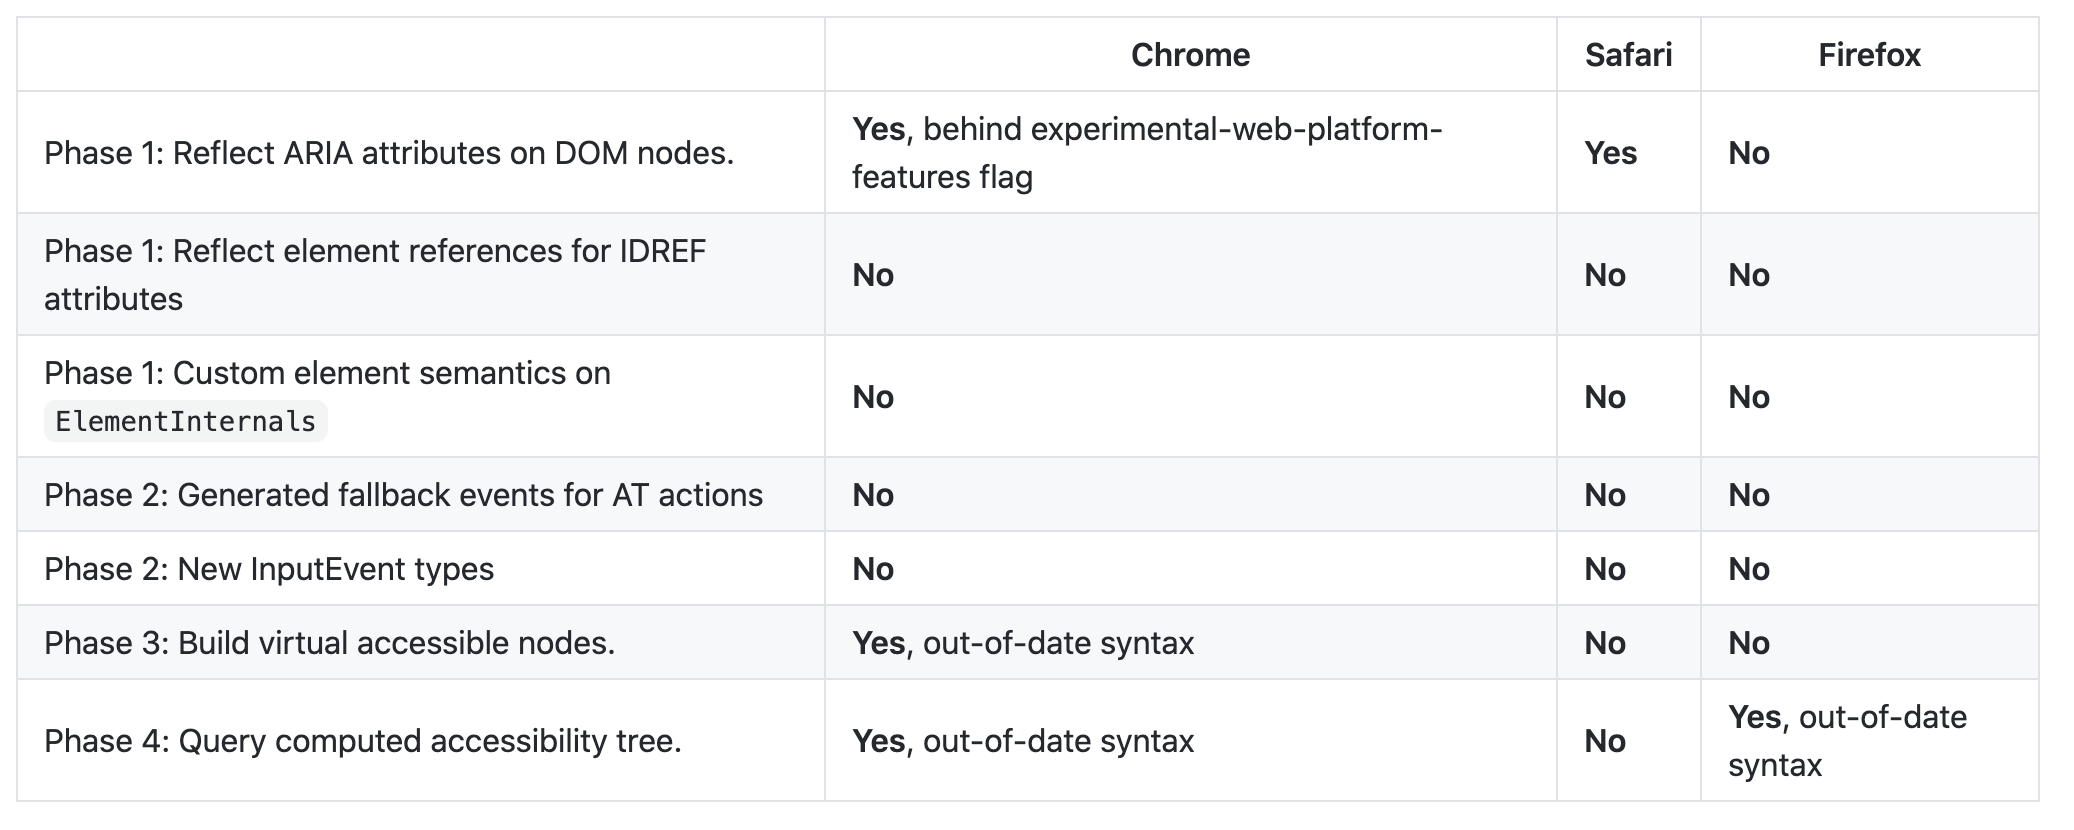
Task: Click the ElementInternals code snippet
Action: 186,422
